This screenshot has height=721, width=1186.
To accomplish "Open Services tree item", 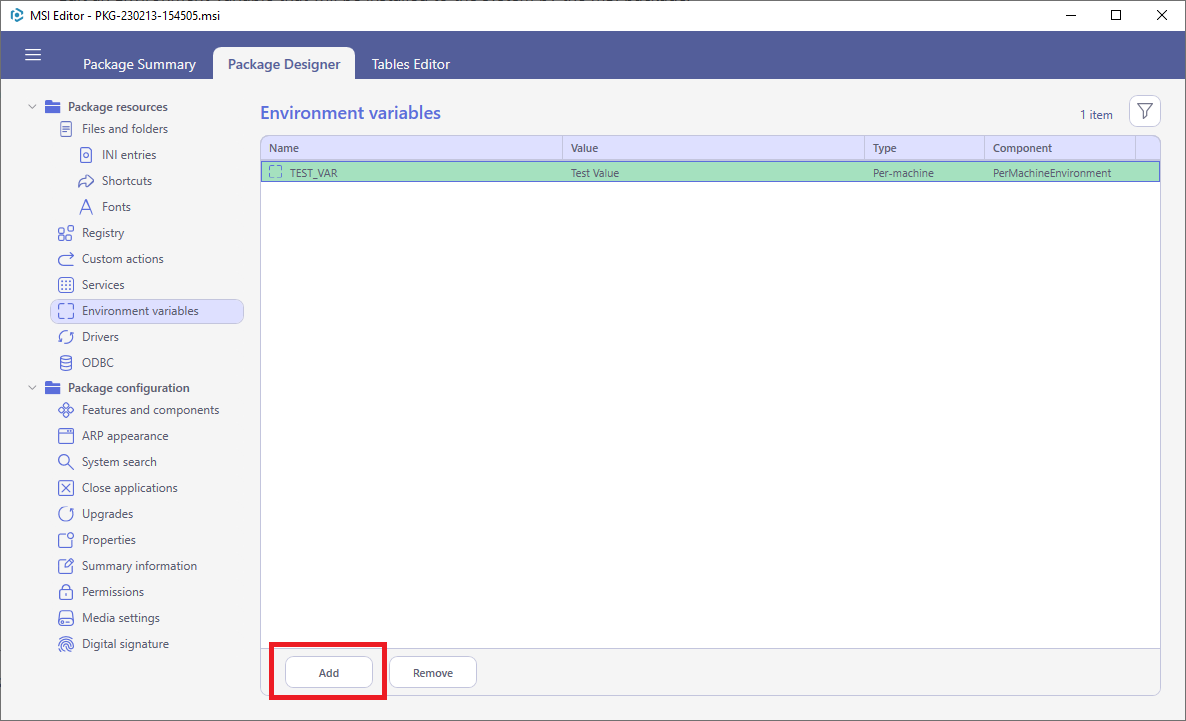I will 103,285.
